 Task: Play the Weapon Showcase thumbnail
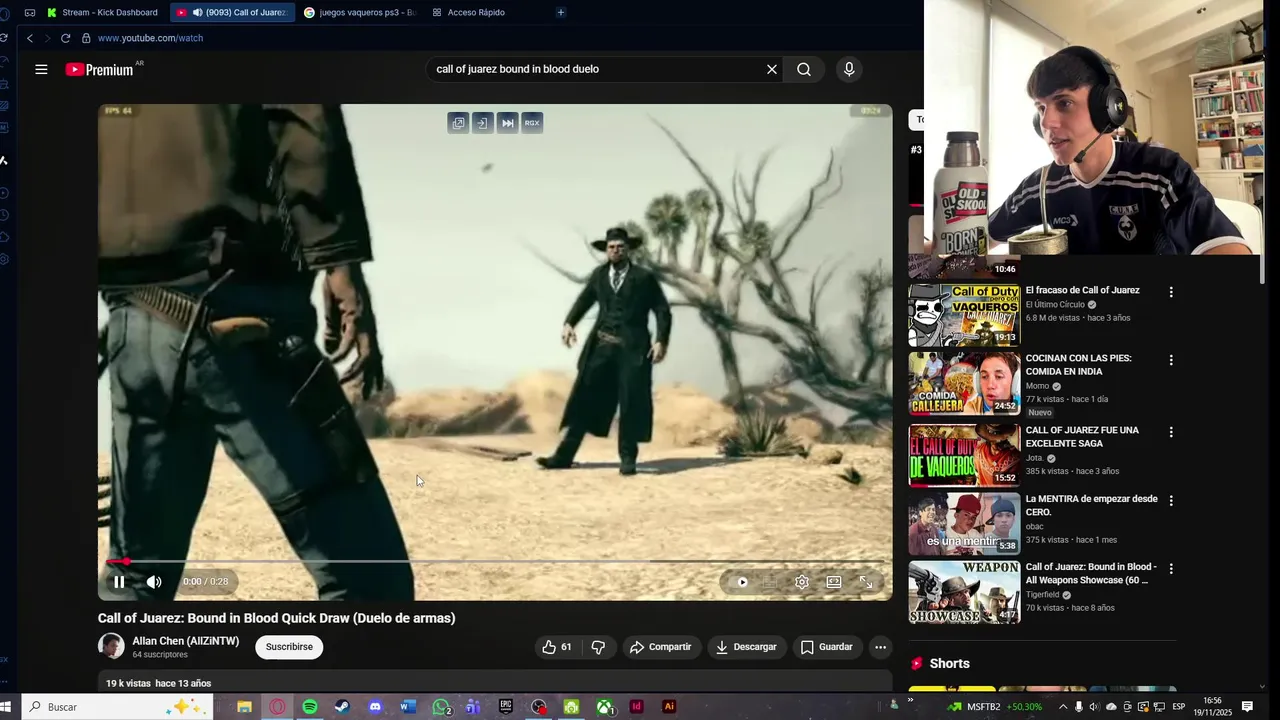coord(964,592)
